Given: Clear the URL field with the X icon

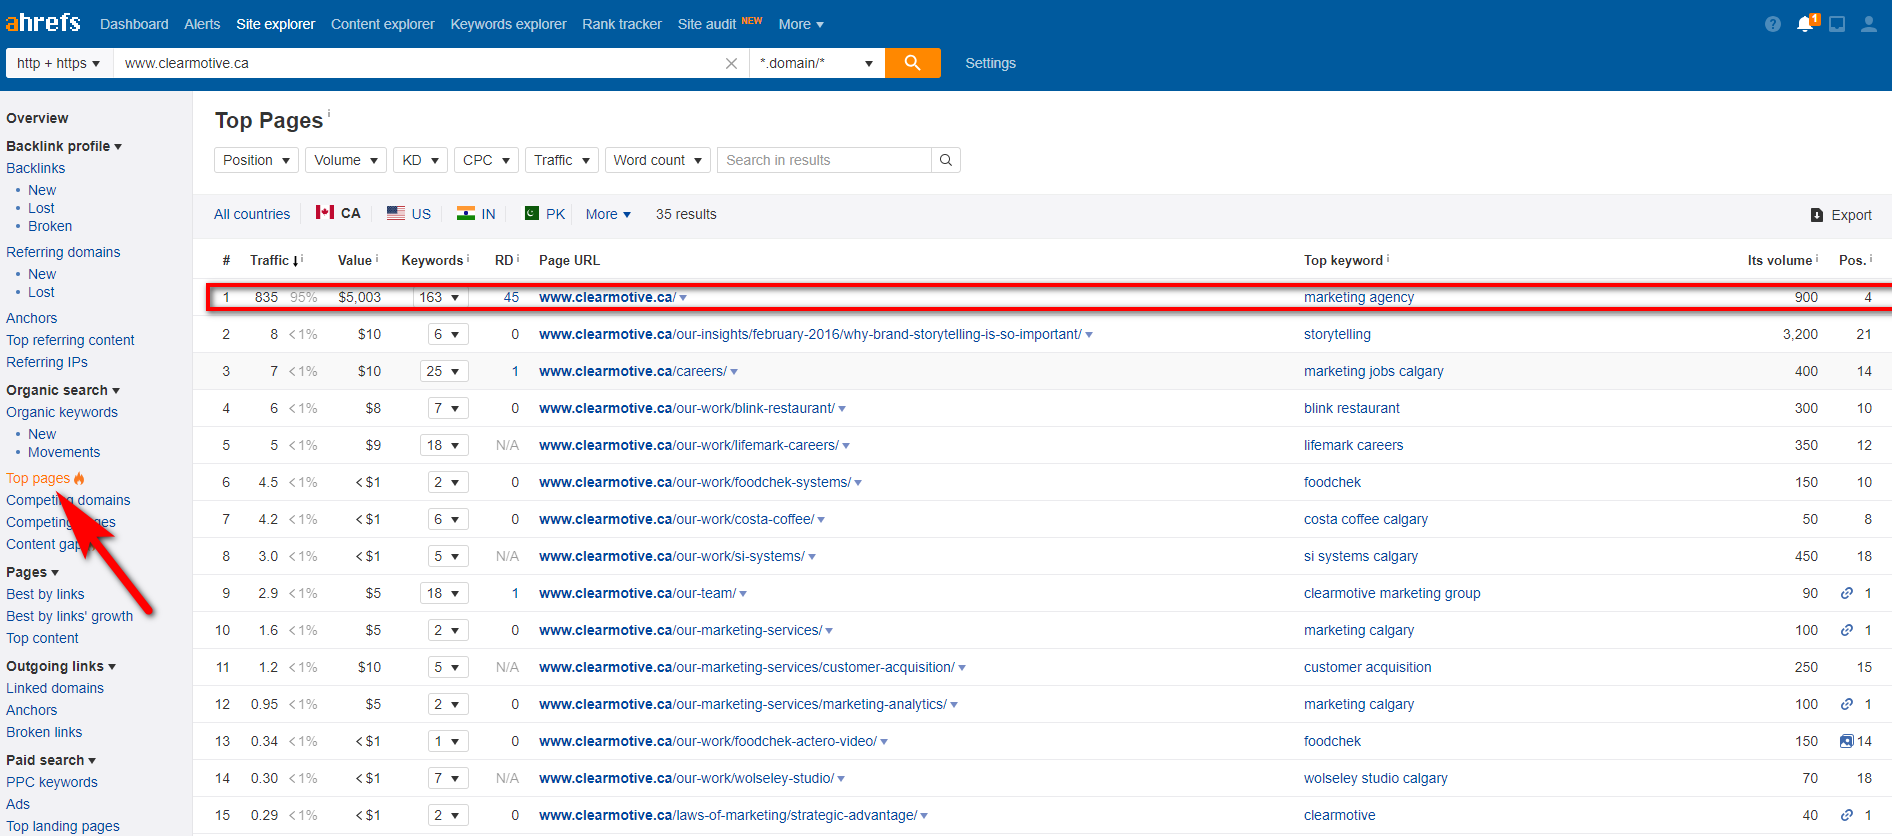Looking at the screenshot, I should click(x=731, y=63).
